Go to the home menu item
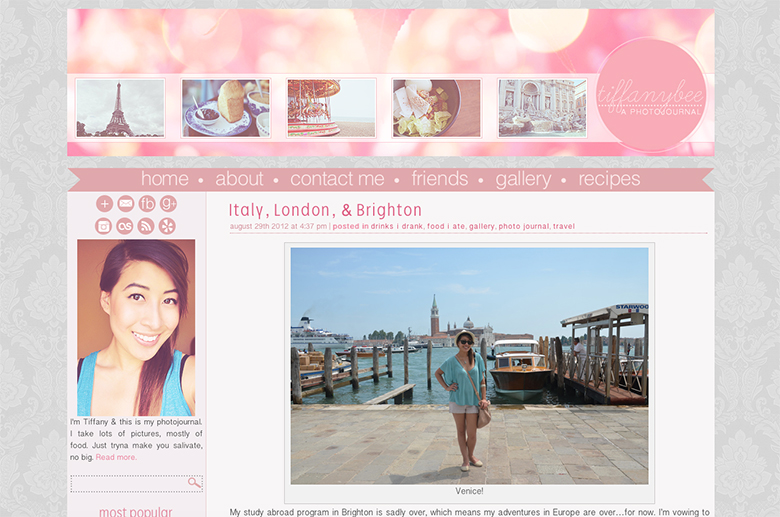The image size is (780, 517). coord(165,179)
